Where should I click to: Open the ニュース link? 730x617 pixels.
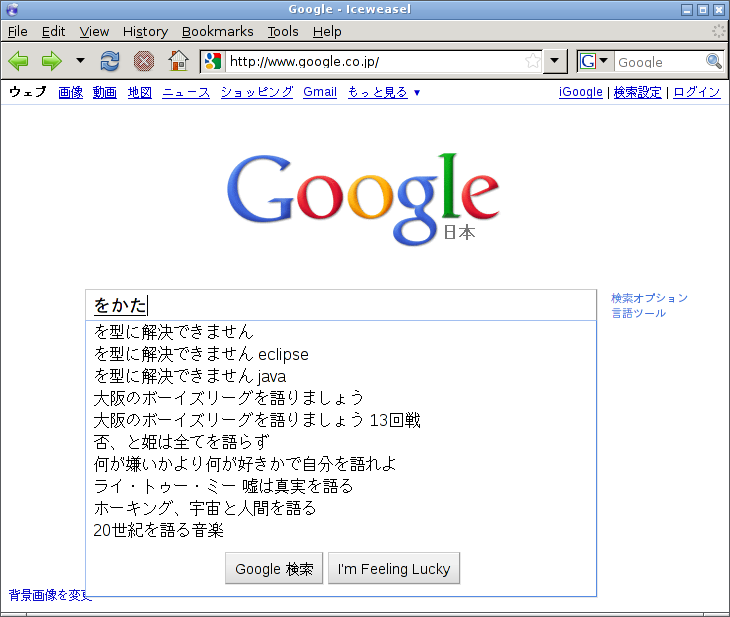(x=186, y=92)
